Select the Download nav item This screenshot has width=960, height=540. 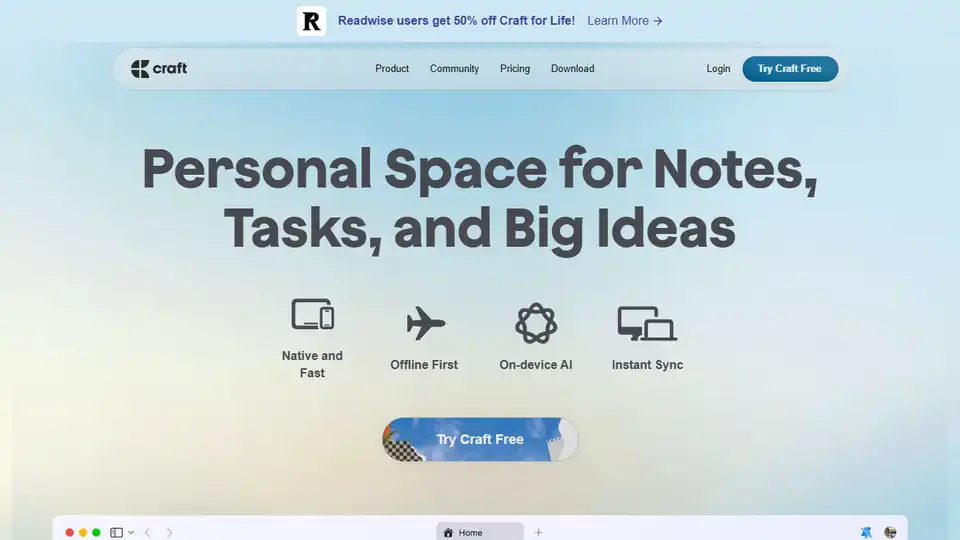point(572,69)
